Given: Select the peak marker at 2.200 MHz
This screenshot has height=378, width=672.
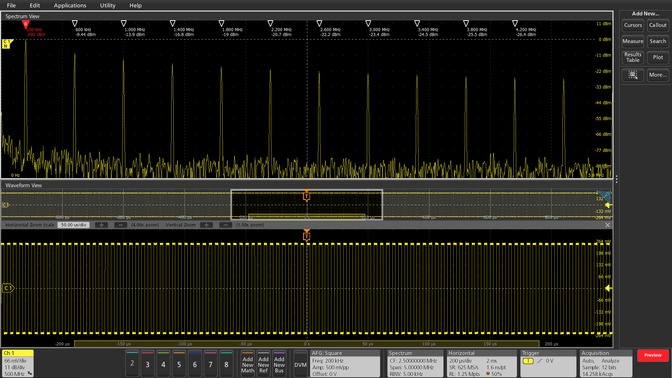Looking at the screenshot, I should (270, 23).
